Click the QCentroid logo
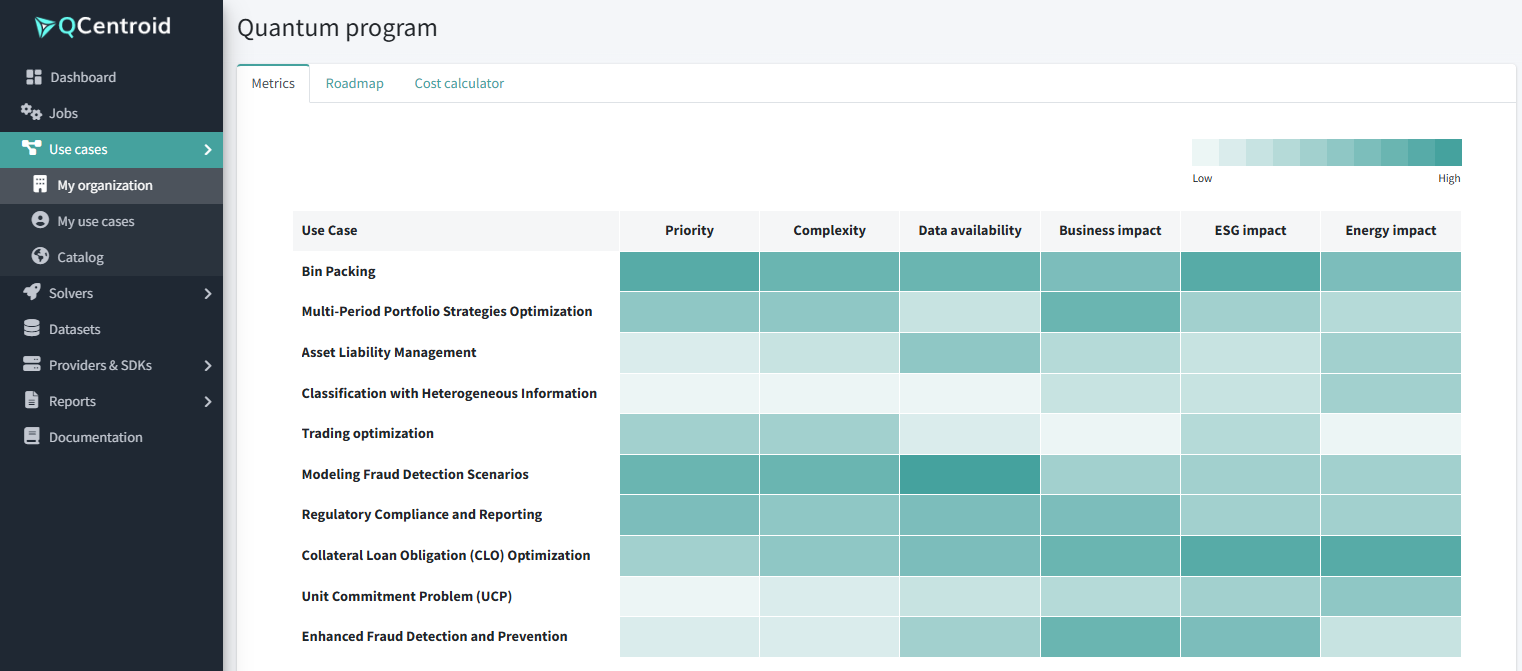This screenshot has width=1522, height=671. (103, 27)
